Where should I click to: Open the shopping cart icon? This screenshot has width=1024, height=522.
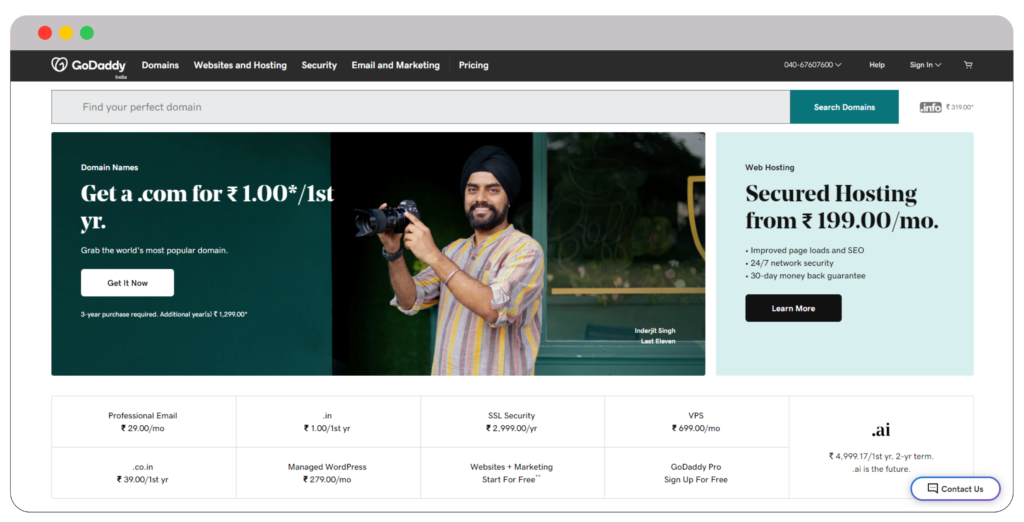coord(968,65)
